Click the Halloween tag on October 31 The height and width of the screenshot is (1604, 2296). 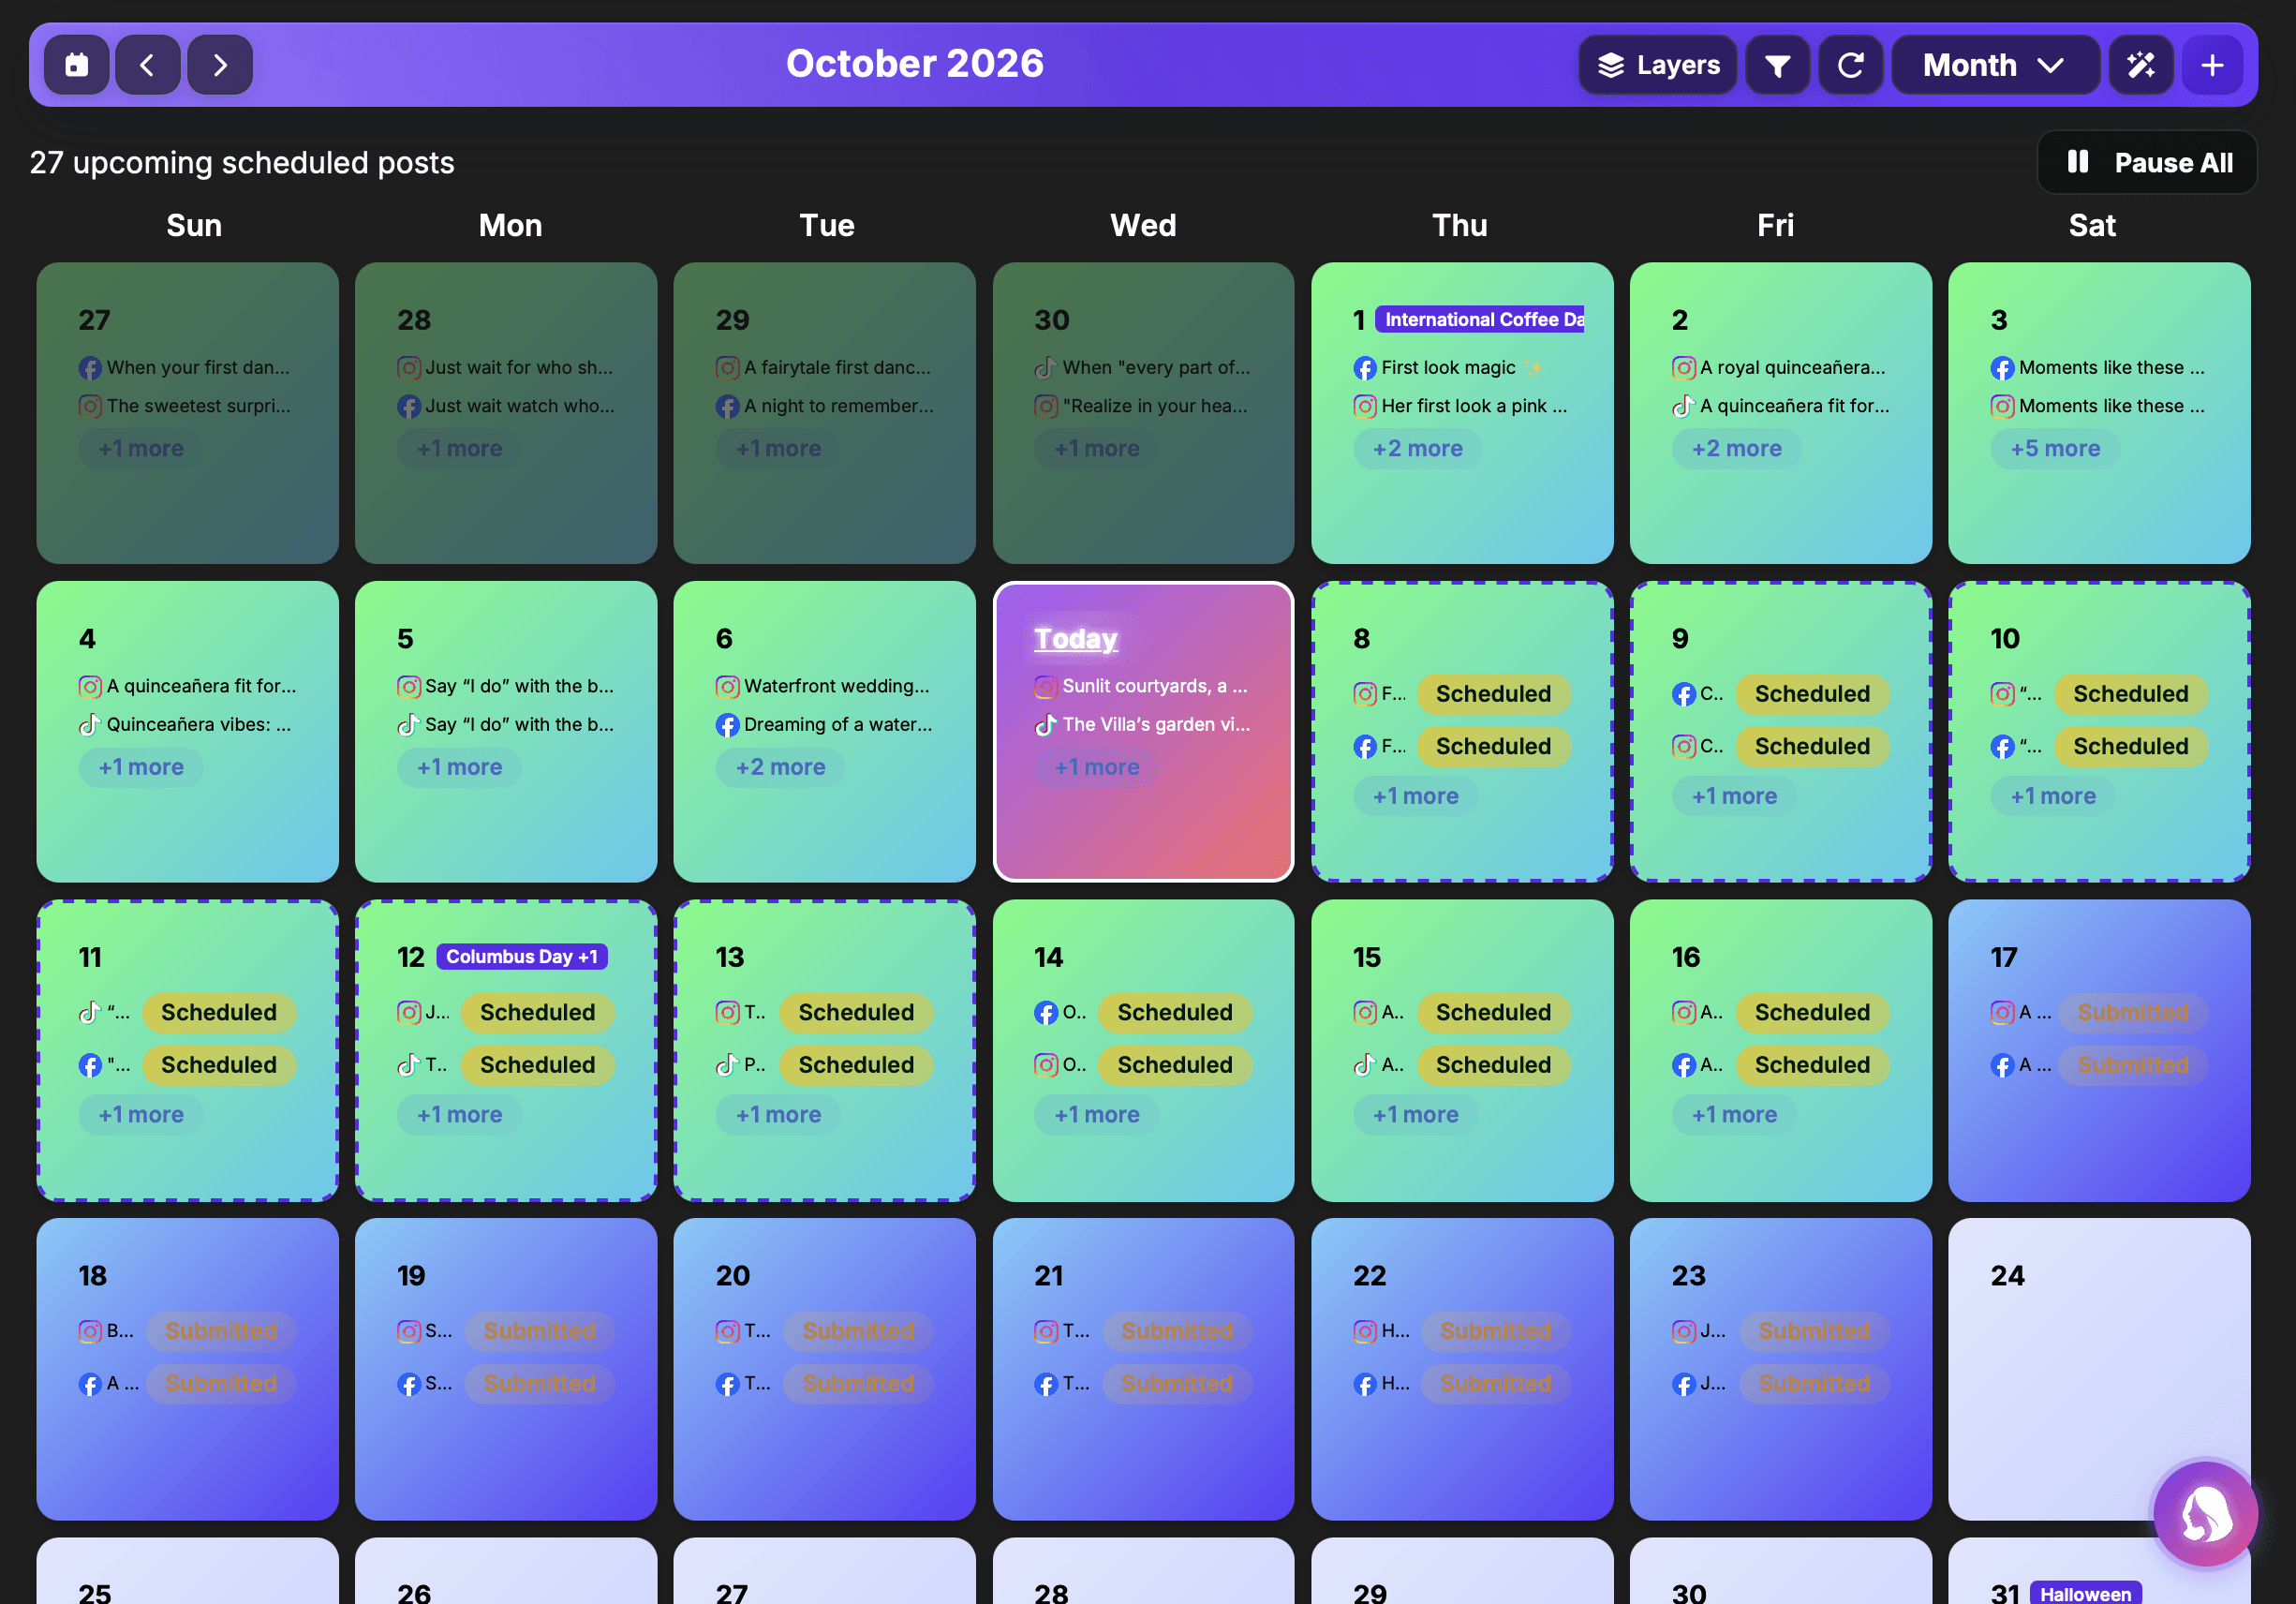(2085, 1593)
